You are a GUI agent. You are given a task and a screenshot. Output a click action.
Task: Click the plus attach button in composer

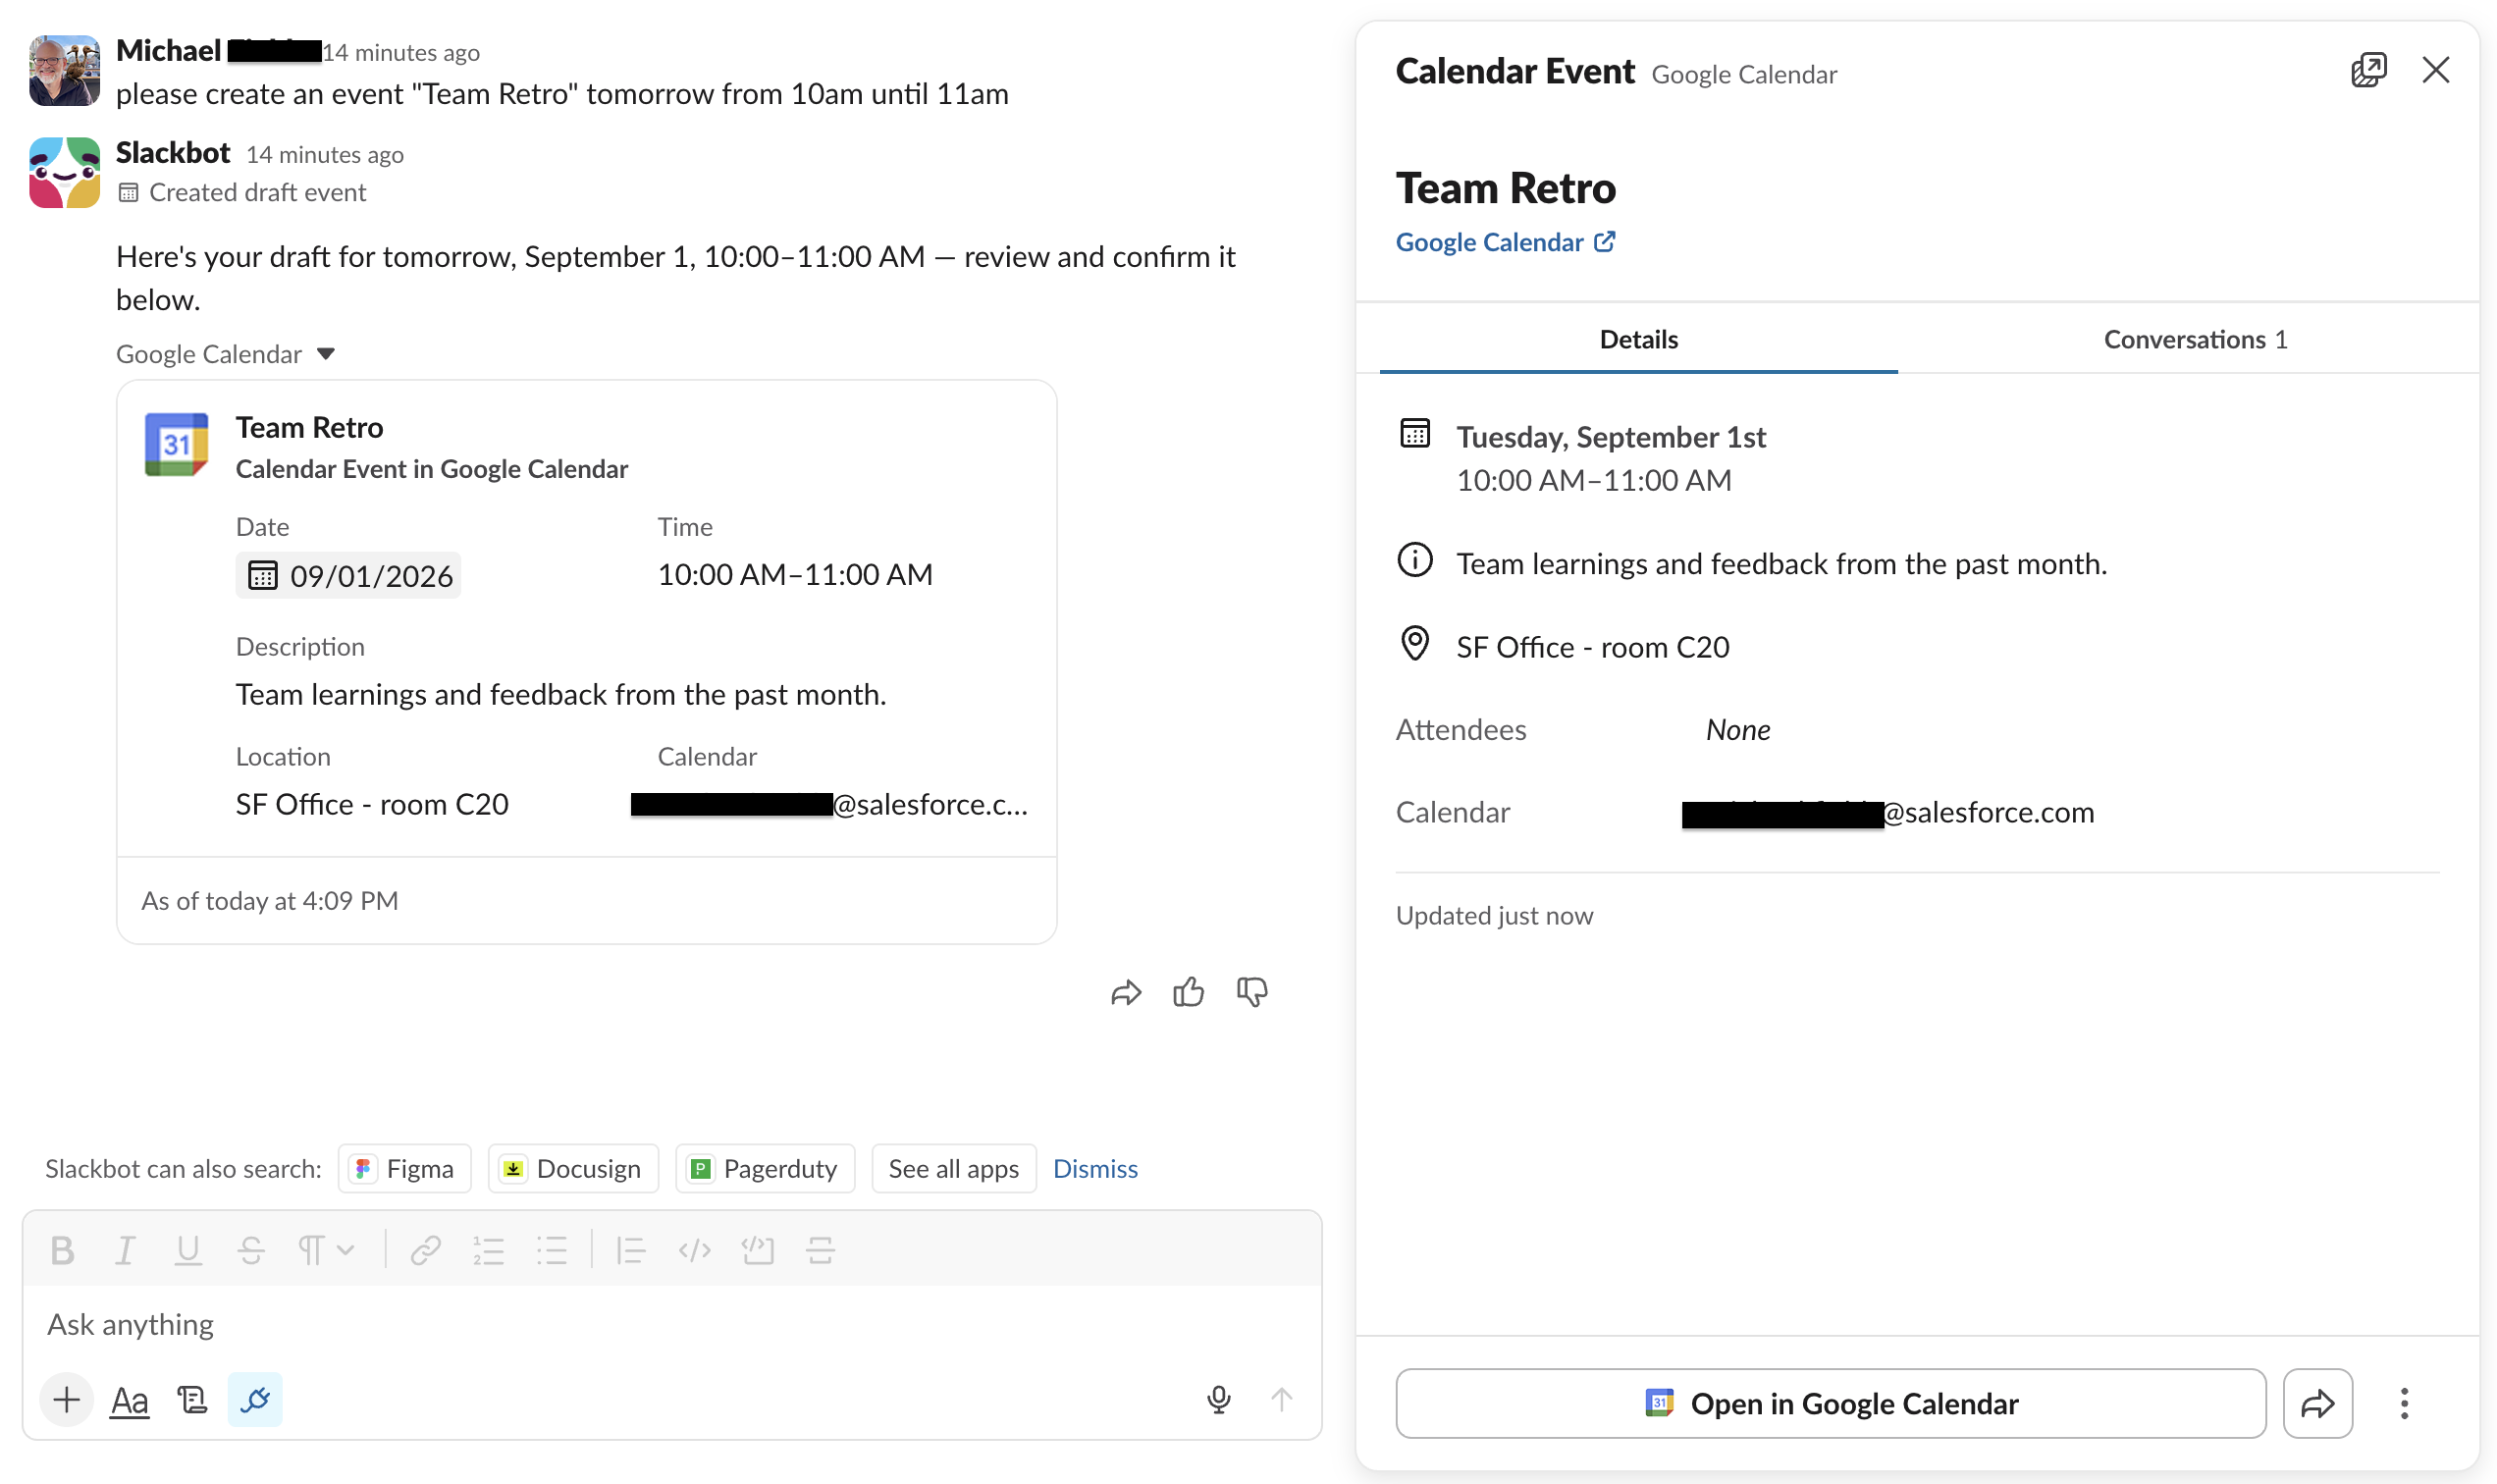point(67,1400)
